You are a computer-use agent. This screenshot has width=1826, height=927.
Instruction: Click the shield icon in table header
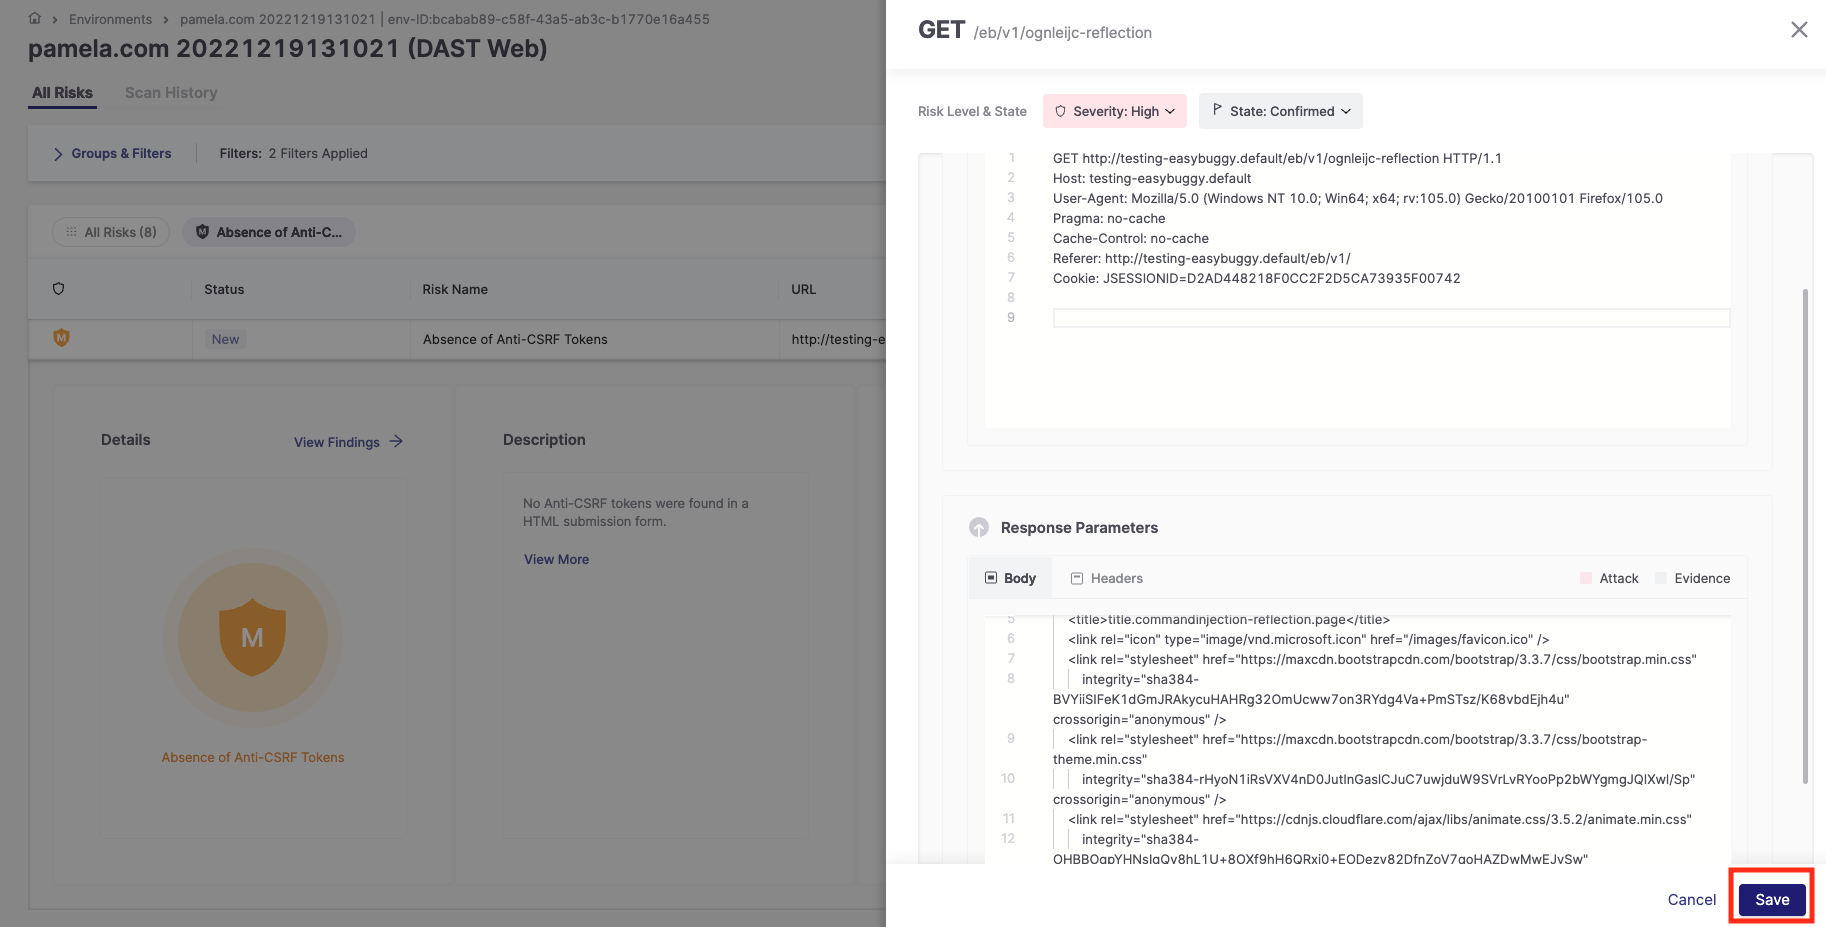pos(59,289)
